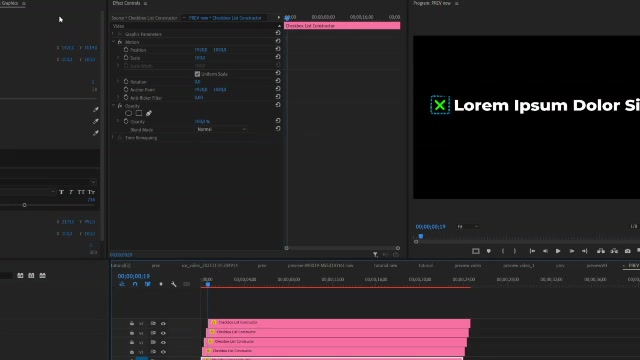This screenshot has width=640, height=360.
Task: Reset the Anchor Point parameter
Action: [278, 89]
